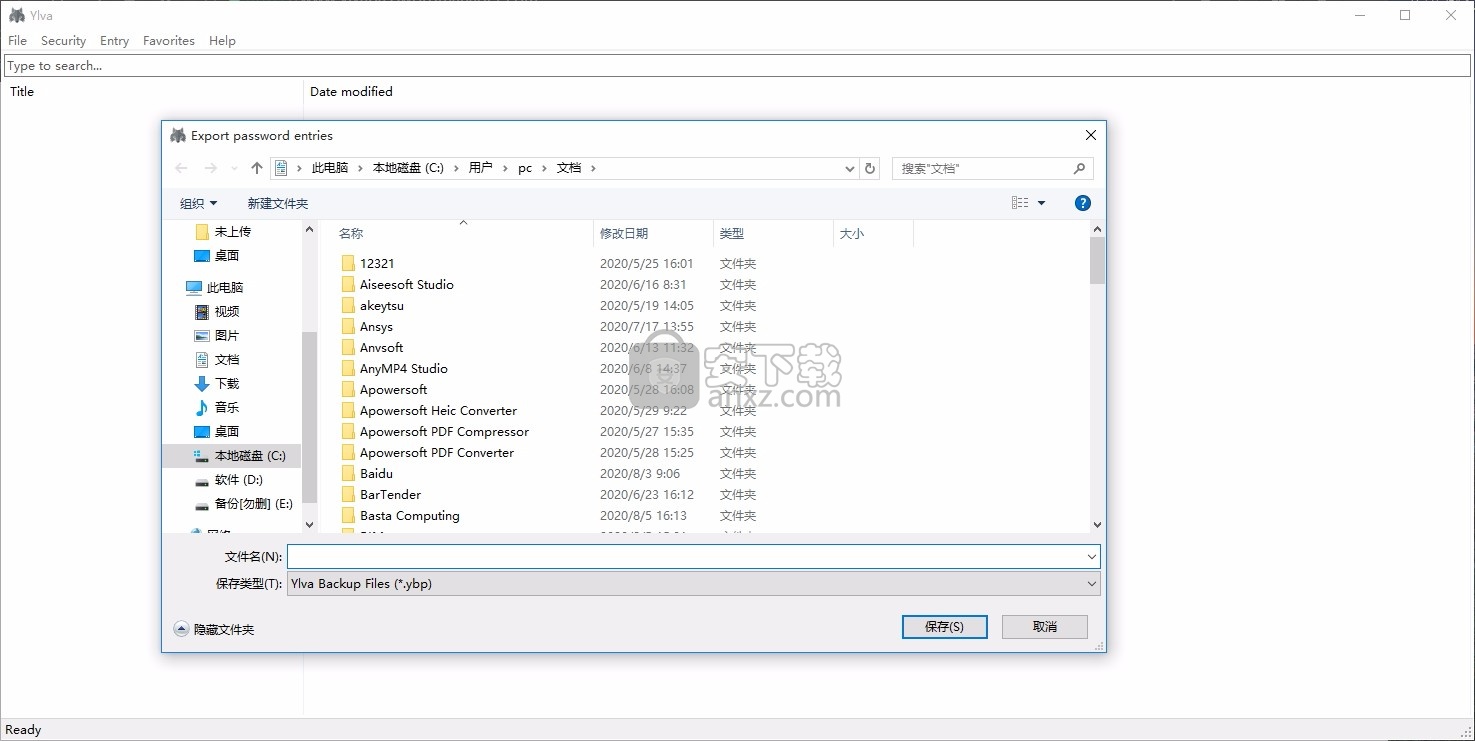The height and width of the screenshot is (741, 1475).
Task: Refresh the folder view with the refresh icon
Action: tap(870, 168)
